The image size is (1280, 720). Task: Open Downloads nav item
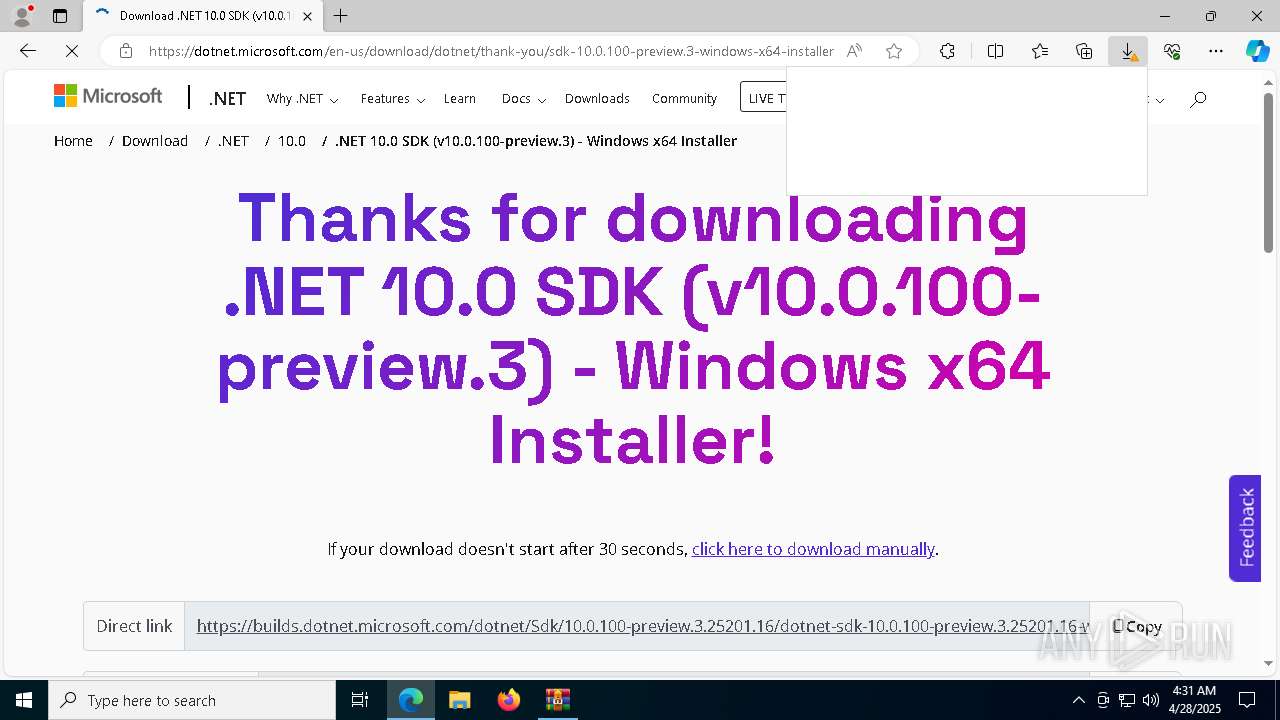coord(597,99)
